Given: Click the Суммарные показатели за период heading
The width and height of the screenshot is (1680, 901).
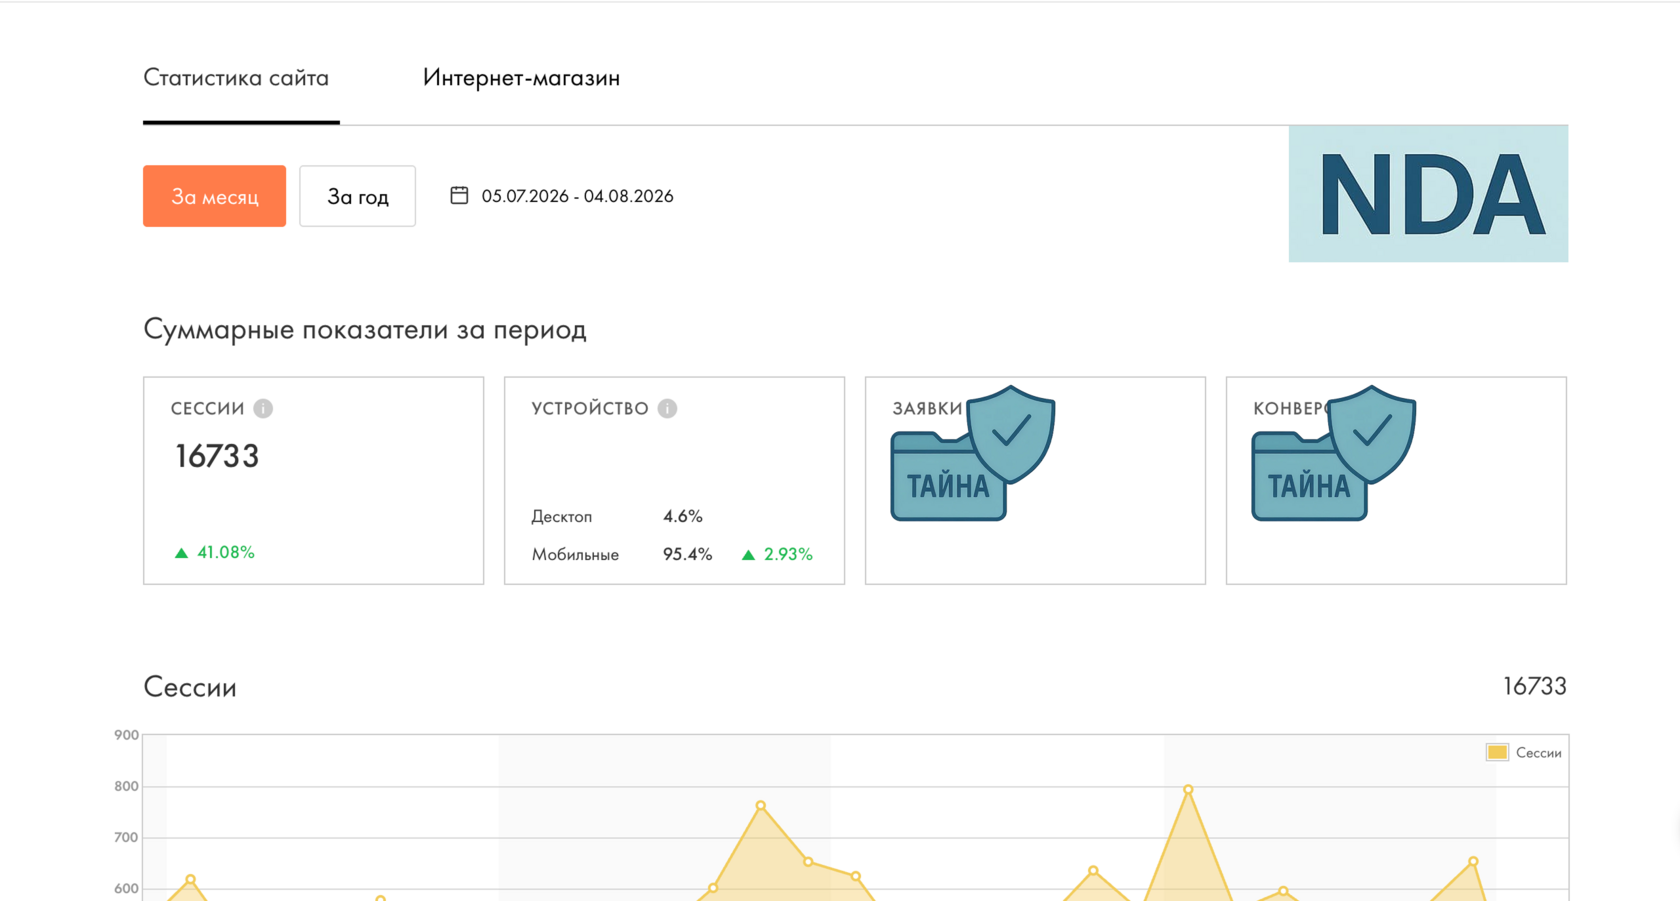Looking at the screenshot, I should pyautogui.click(x=365, y=329).
